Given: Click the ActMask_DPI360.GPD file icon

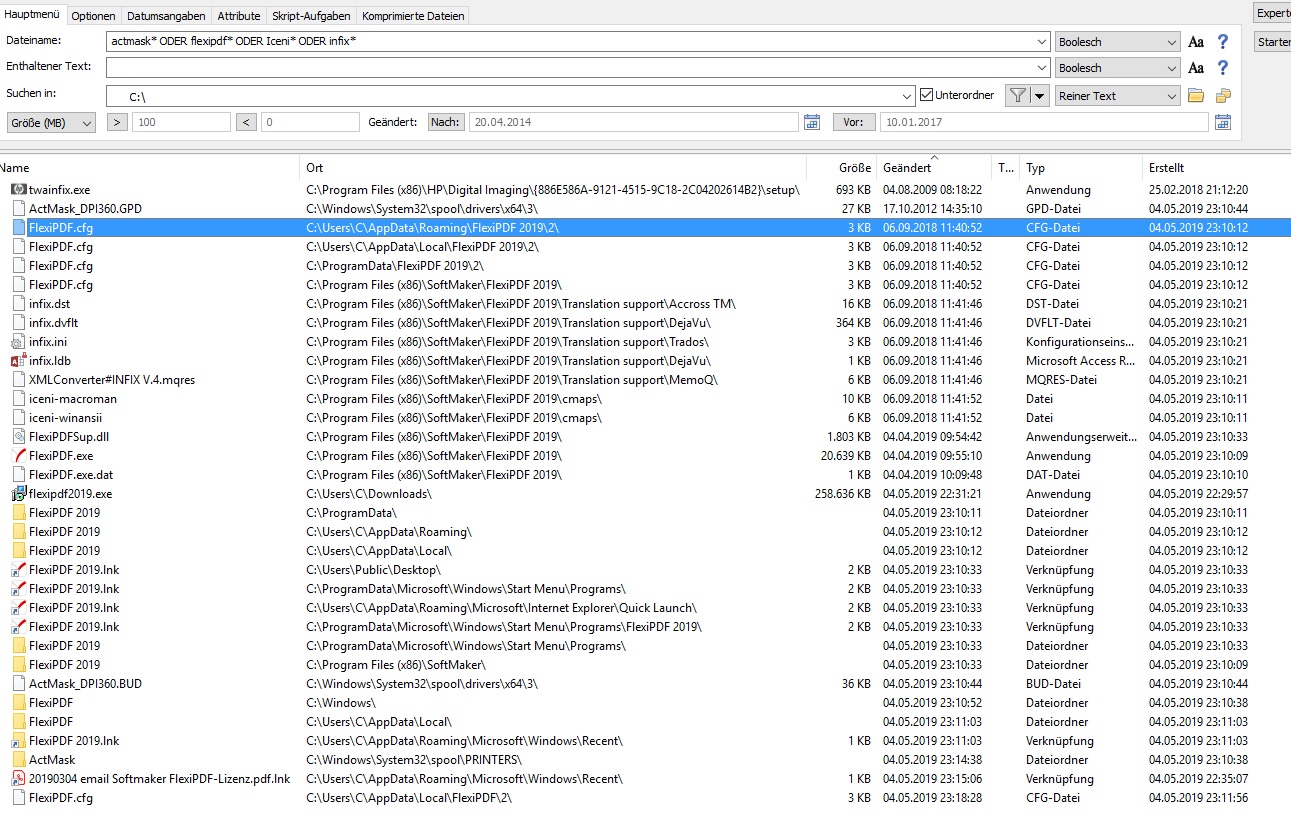Looking at the screenshot, I should coord(18,208).
